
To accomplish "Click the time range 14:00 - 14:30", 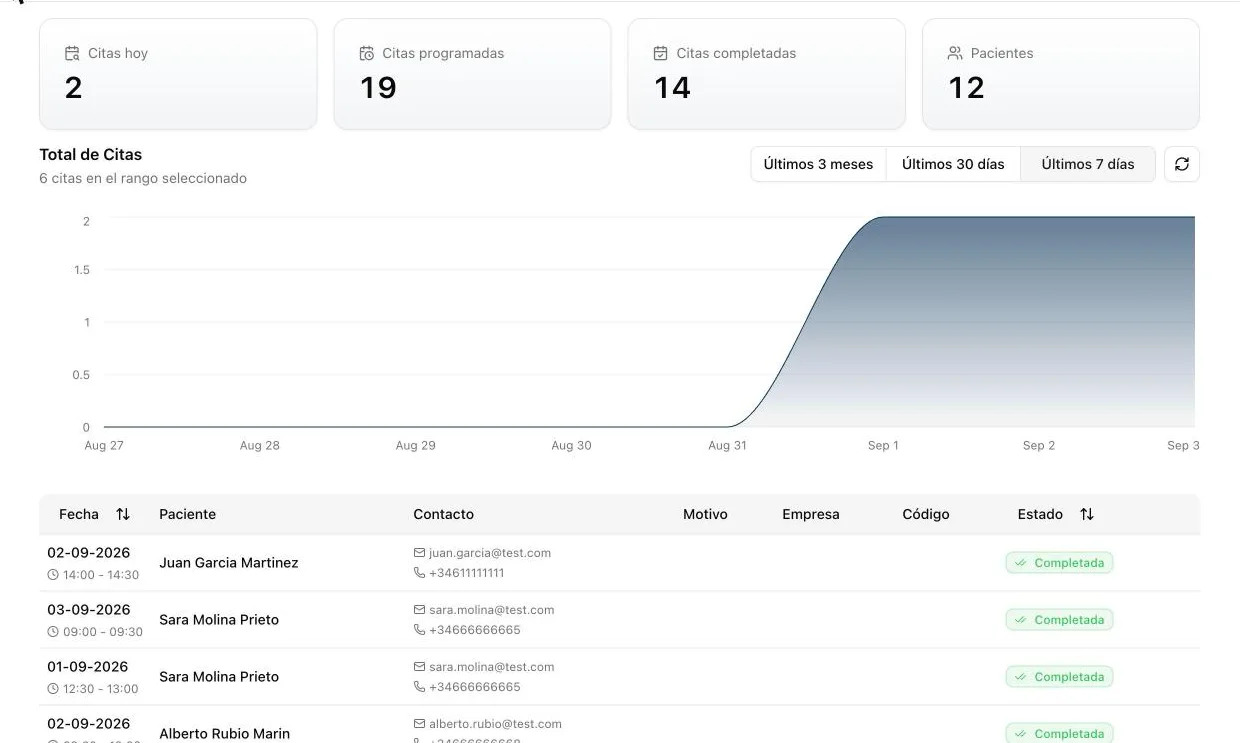I will tap(101, 575).
